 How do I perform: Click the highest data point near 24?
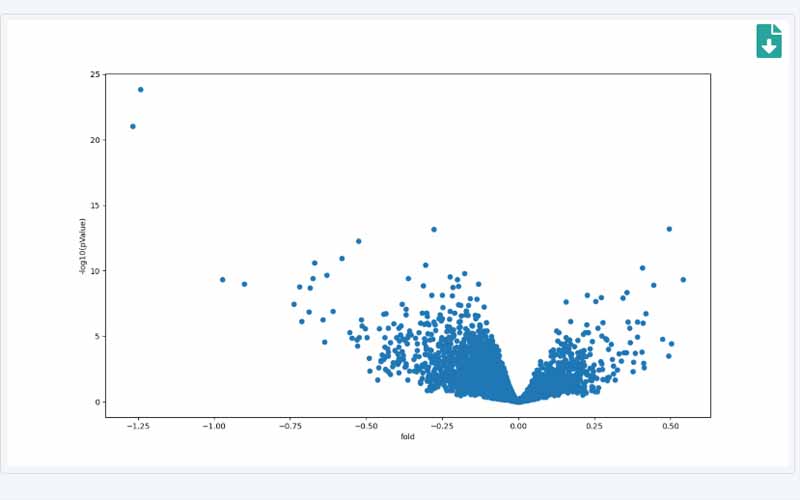point(140,89)
